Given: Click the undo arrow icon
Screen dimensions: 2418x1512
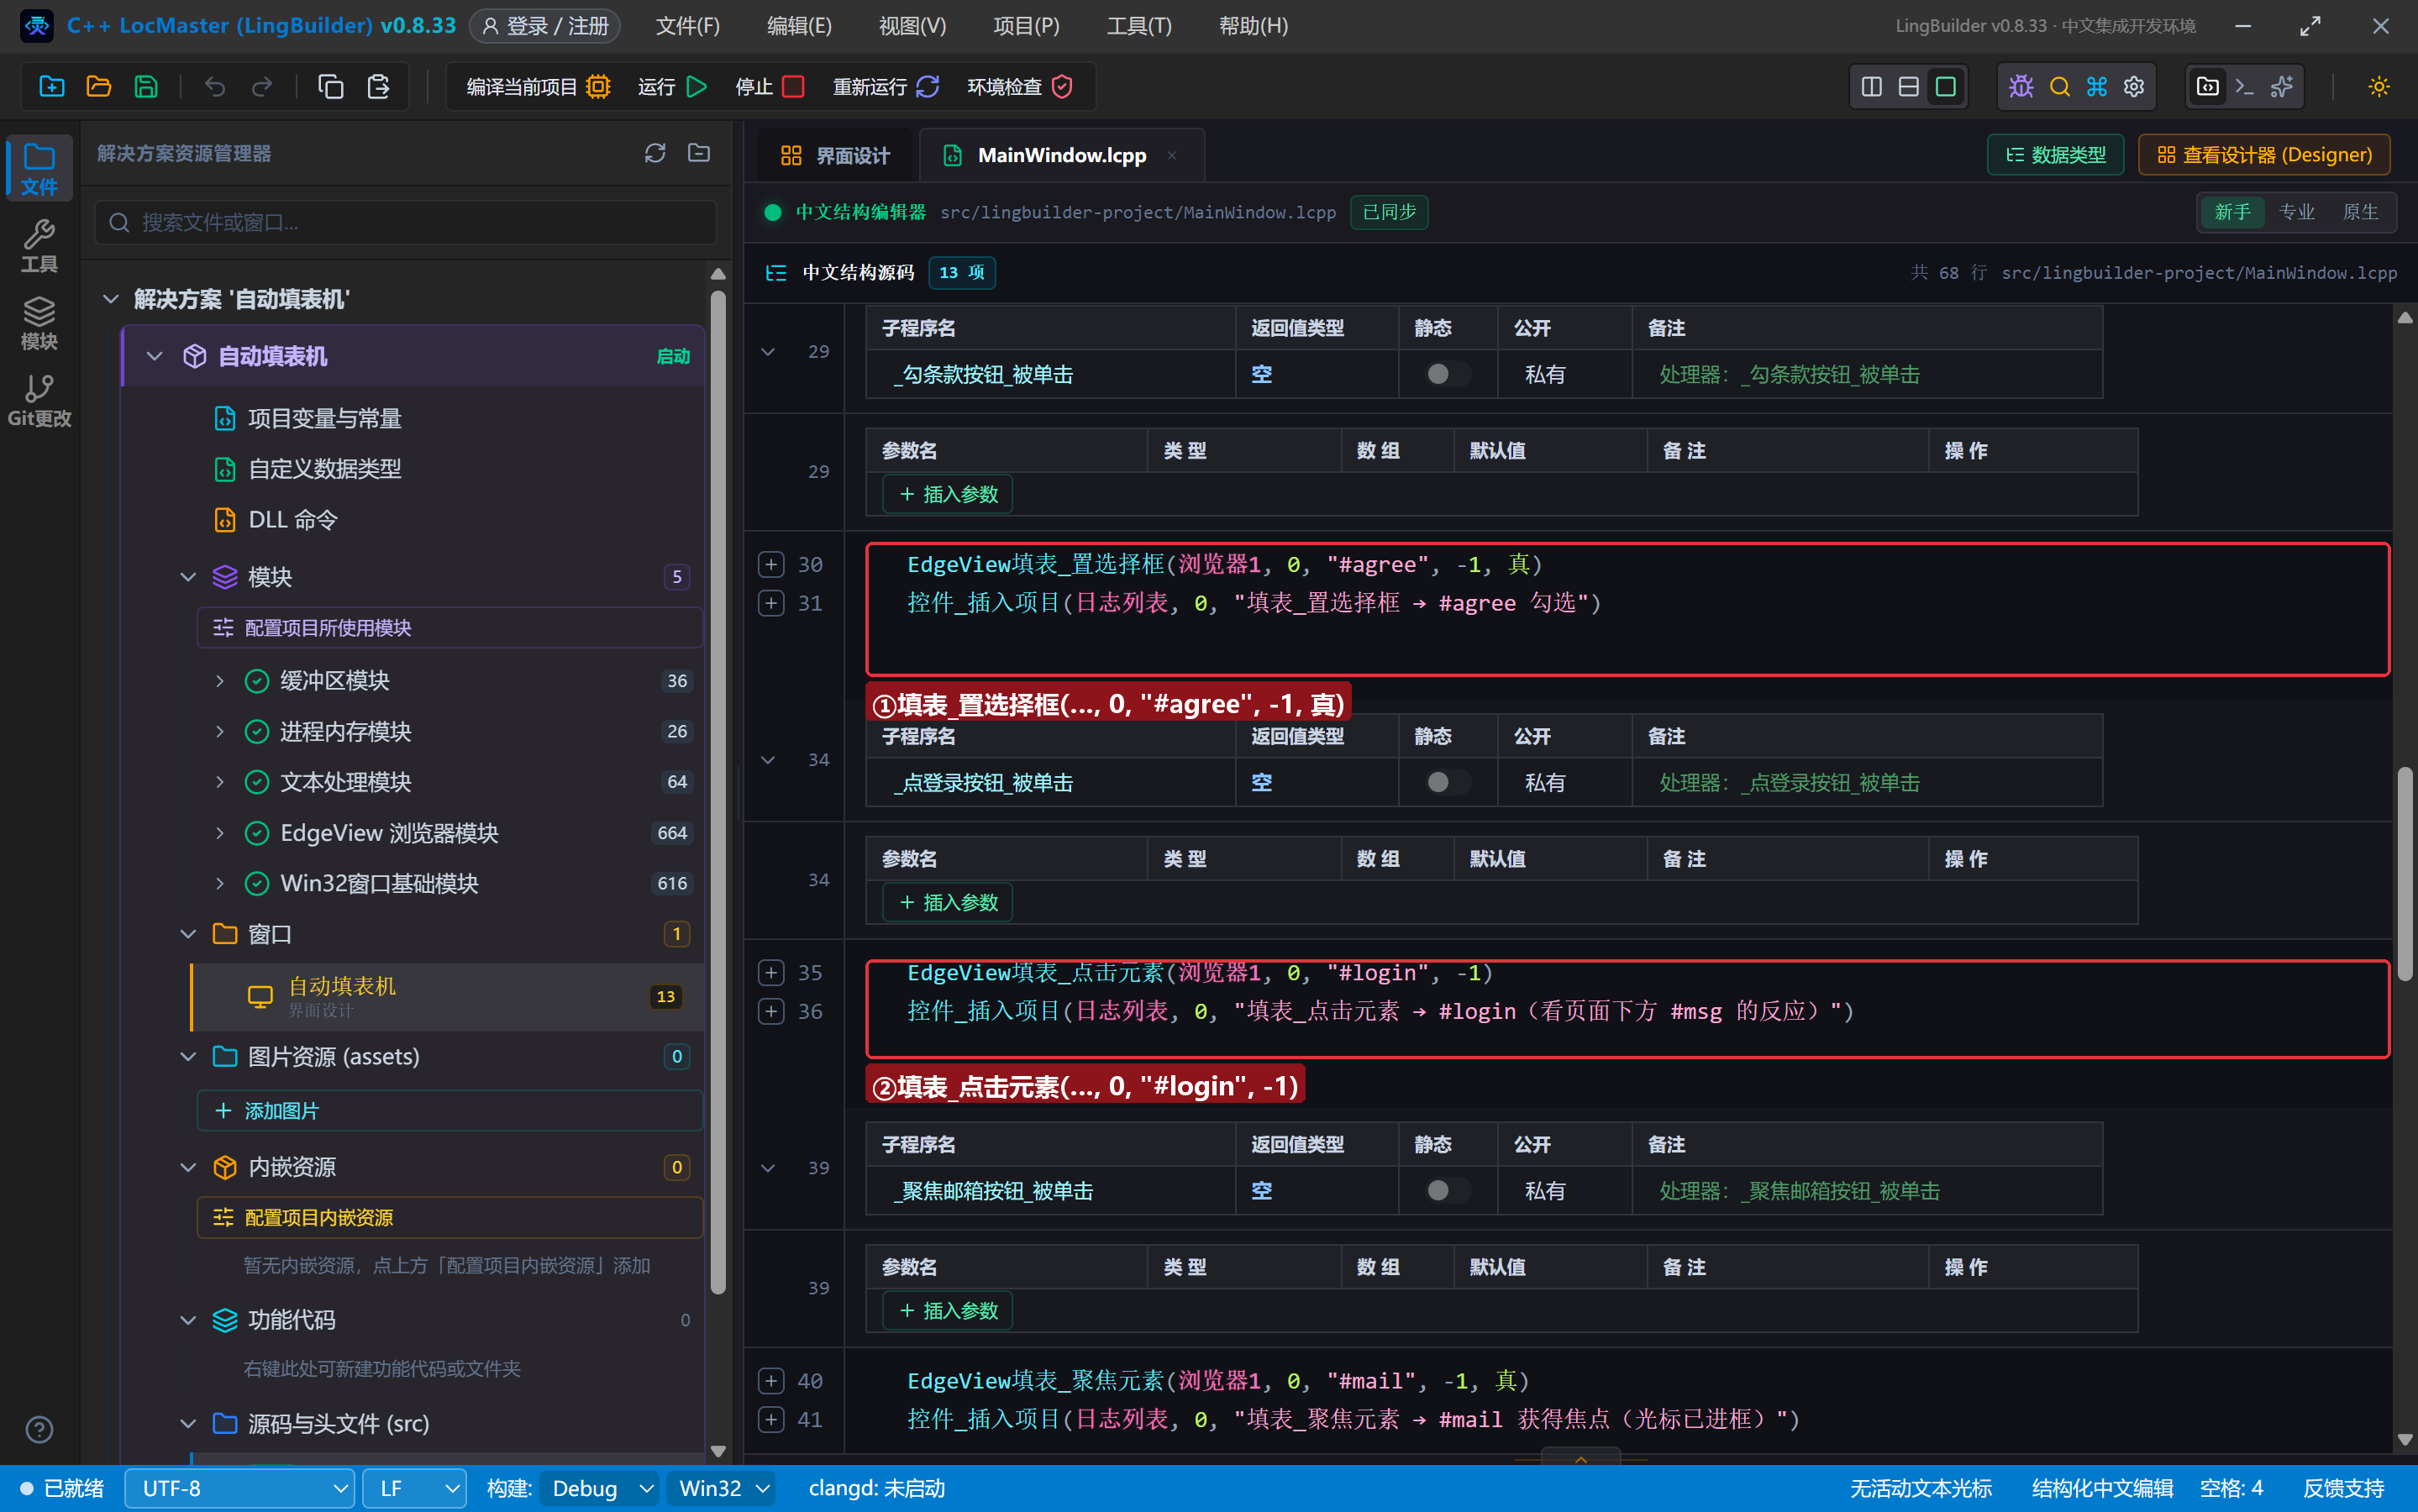Looking at the screenshot, I should pyautogui.click(x=215, y=87).
